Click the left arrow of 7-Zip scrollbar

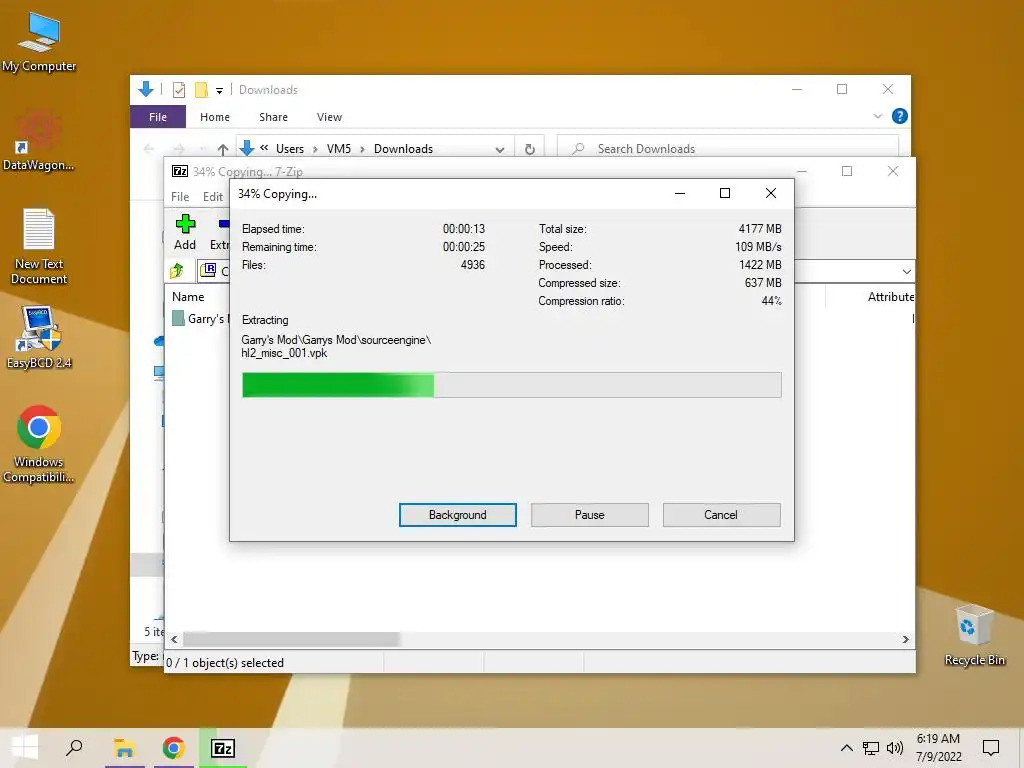(174, 639)
